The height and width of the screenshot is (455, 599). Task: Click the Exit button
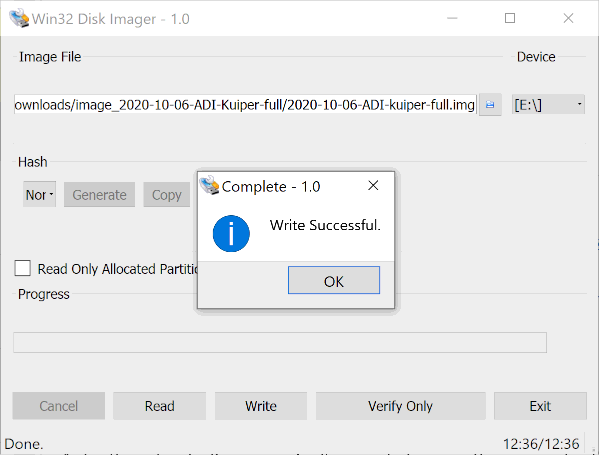(x=540, y=406)
